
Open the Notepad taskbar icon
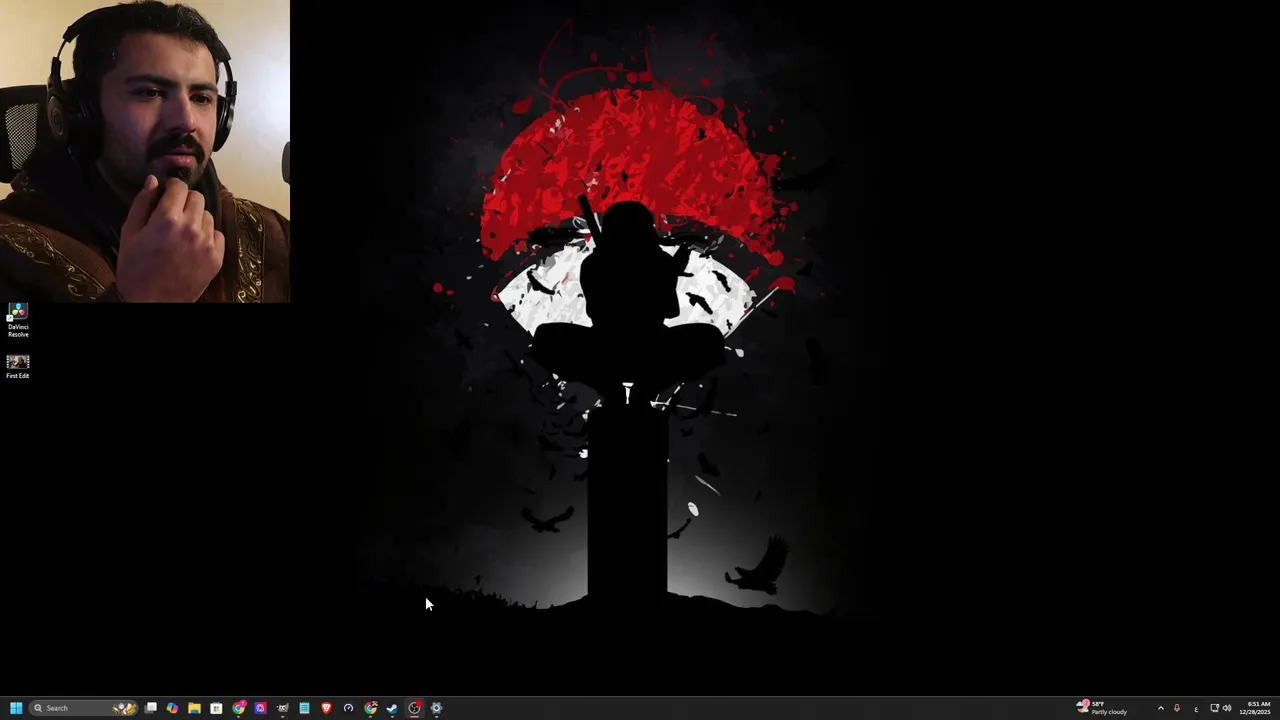coord(304,708)
